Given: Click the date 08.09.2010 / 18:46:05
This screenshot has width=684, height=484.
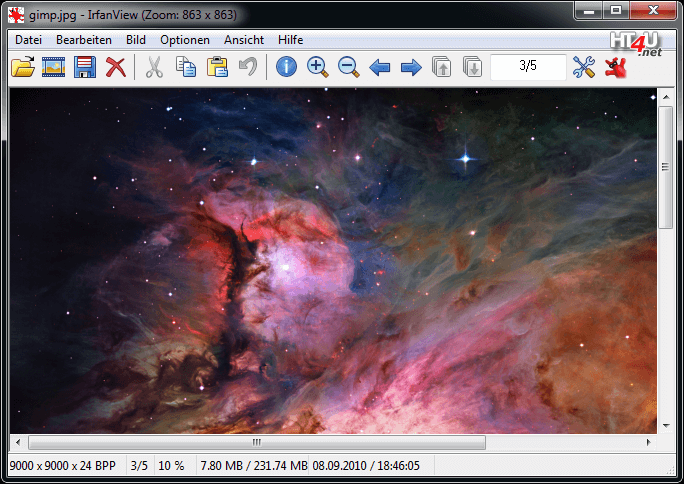Looking at the screenshot, I should (x=366, y=466).
